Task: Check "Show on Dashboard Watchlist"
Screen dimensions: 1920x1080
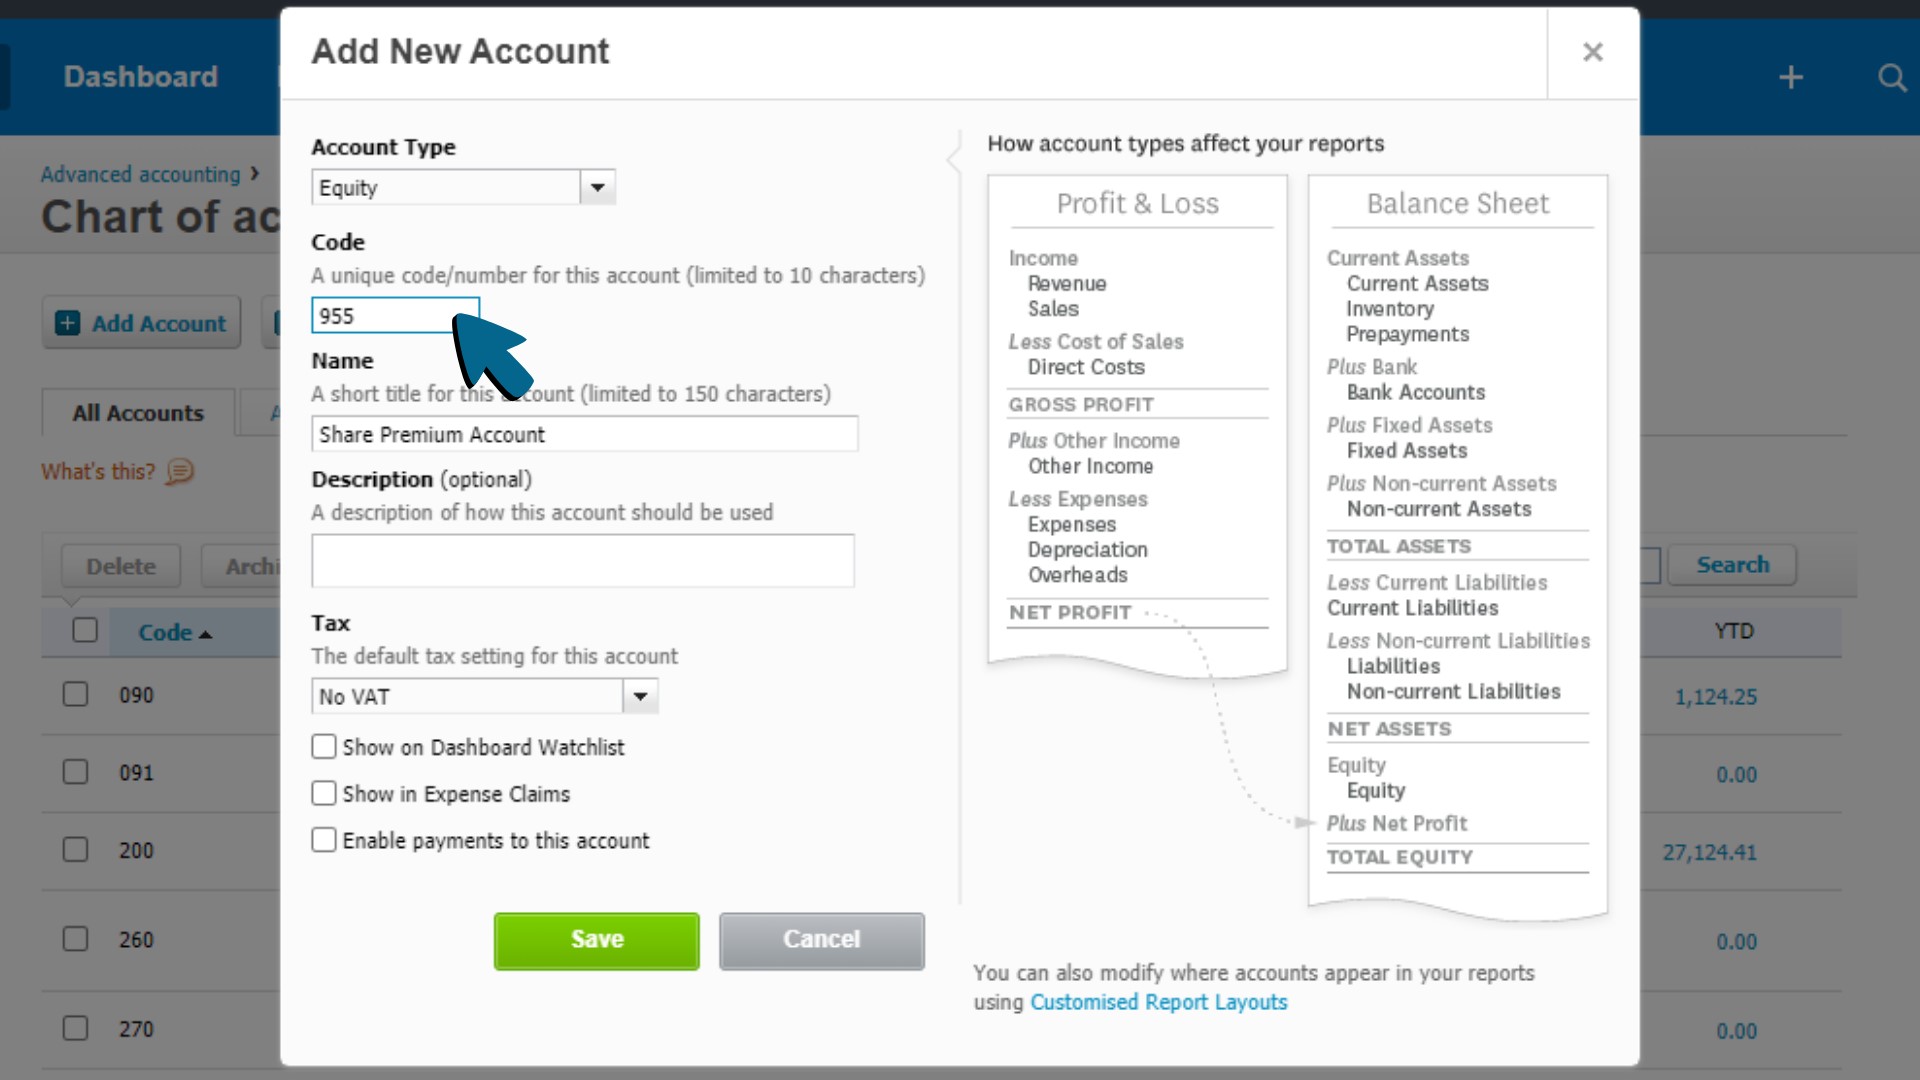Action: click(323, 746)
